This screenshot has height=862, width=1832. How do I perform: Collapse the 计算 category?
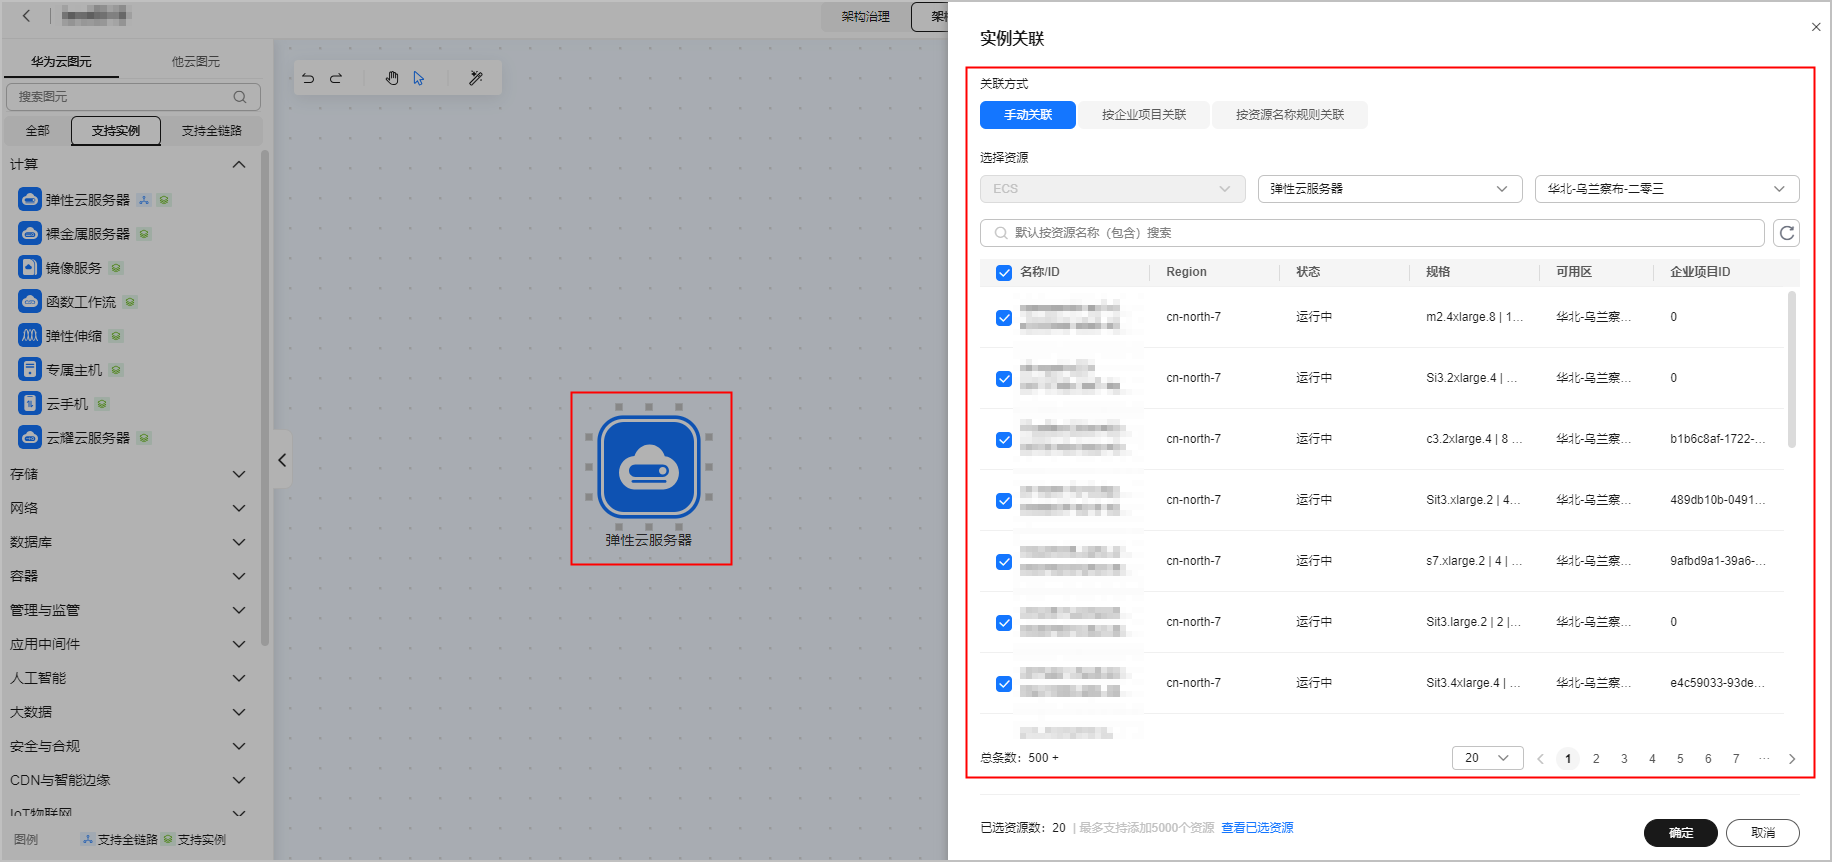[x=239, y=164]
